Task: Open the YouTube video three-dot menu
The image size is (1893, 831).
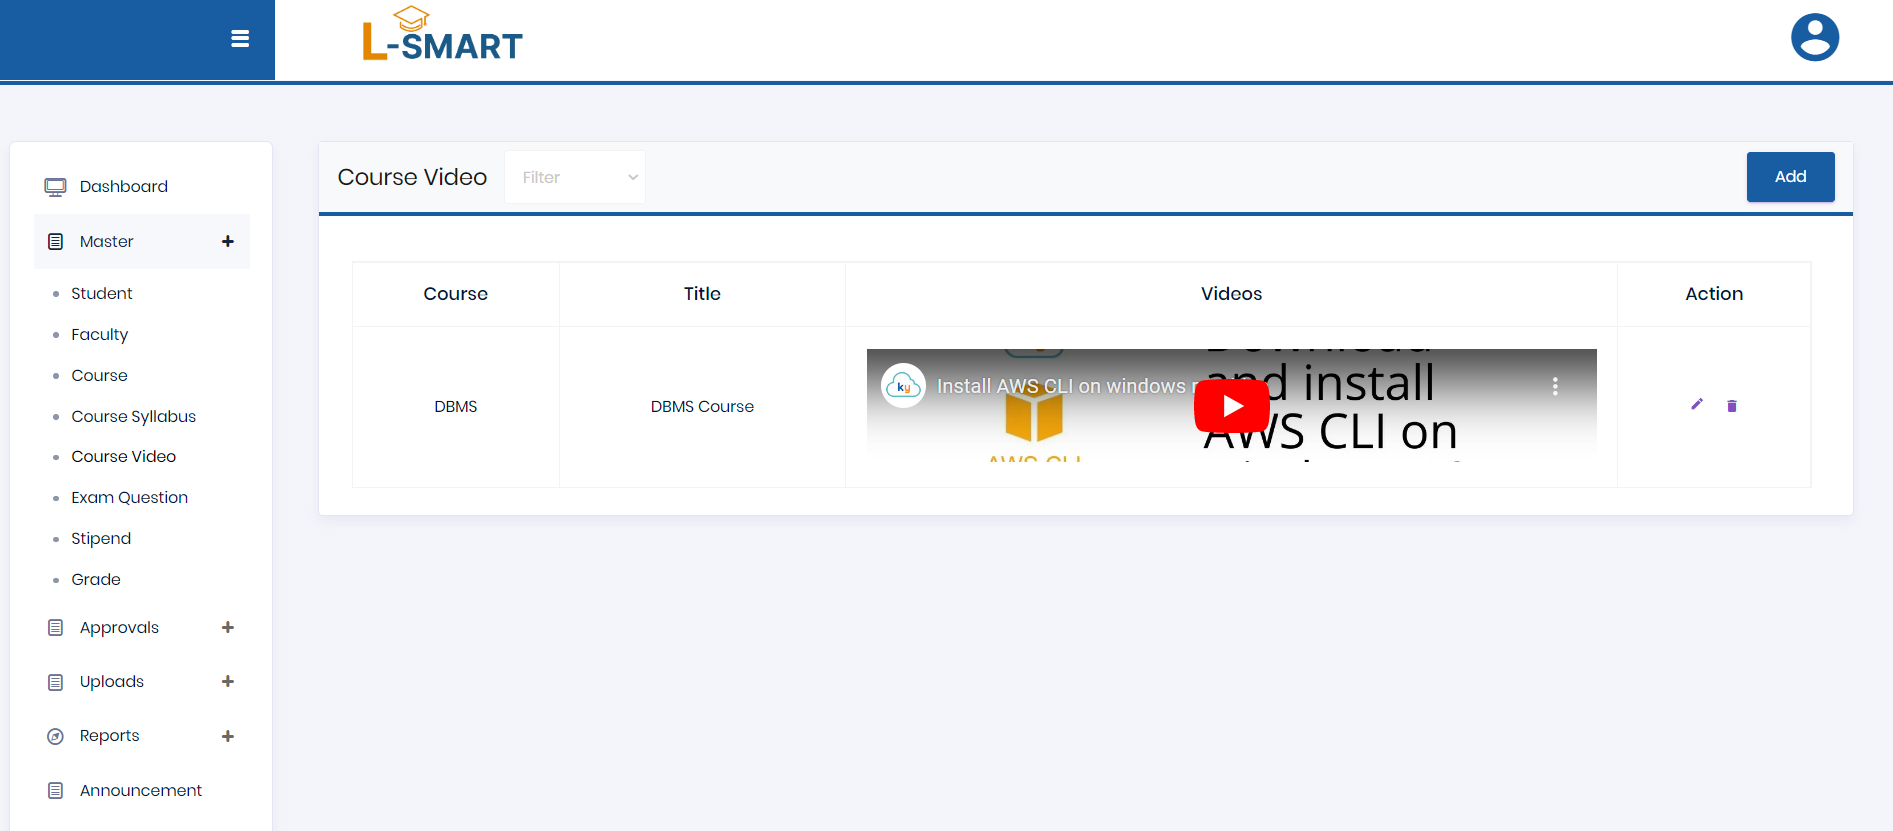Action: [x=1554, y=386]
